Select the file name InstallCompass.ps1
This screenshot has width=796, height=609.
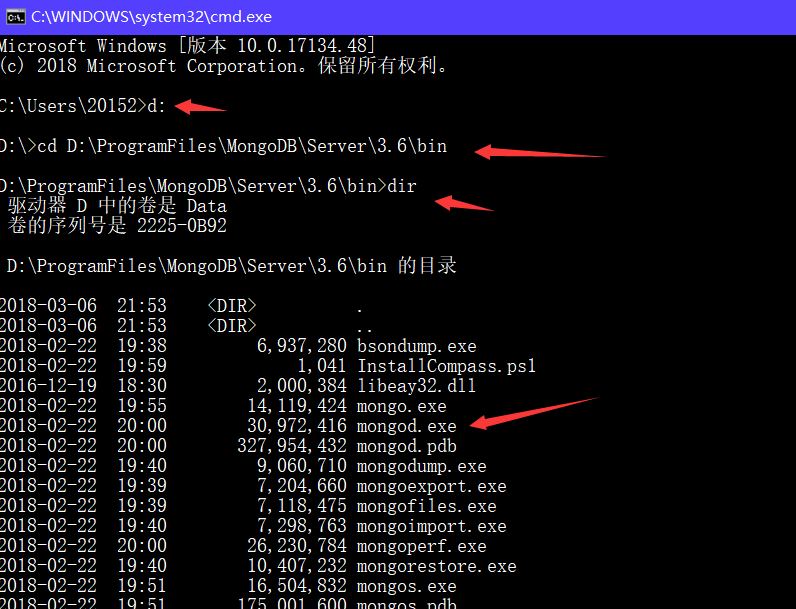click(x=447, y=366)
